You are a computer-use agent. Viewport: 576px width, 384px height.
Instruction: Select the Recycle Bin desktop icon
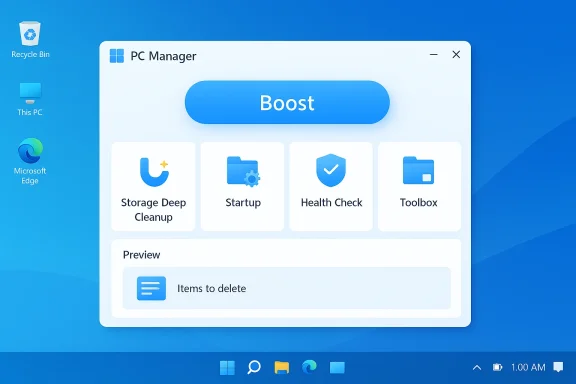(x=30, y=40)
